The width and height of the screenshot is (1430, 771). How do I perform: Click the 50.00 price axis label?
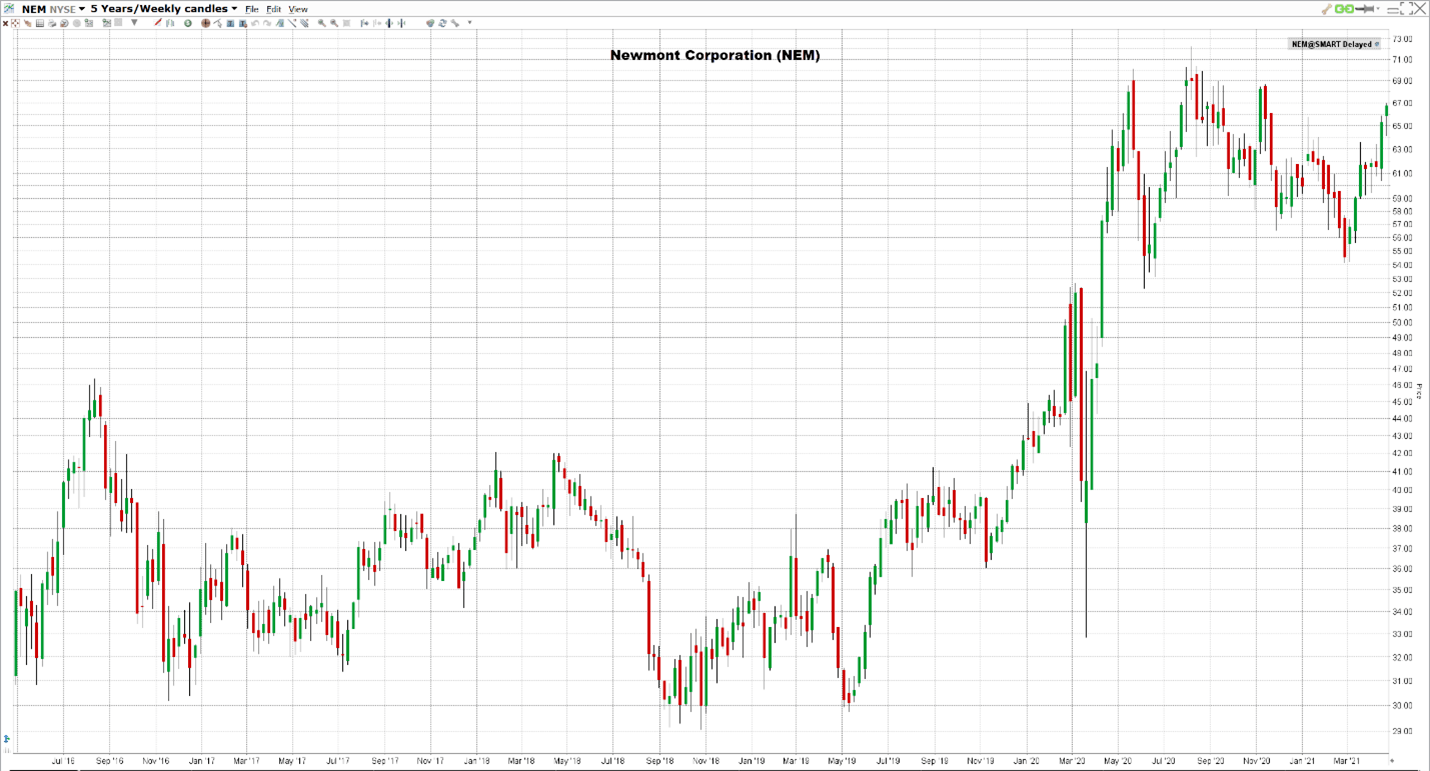1402,323
